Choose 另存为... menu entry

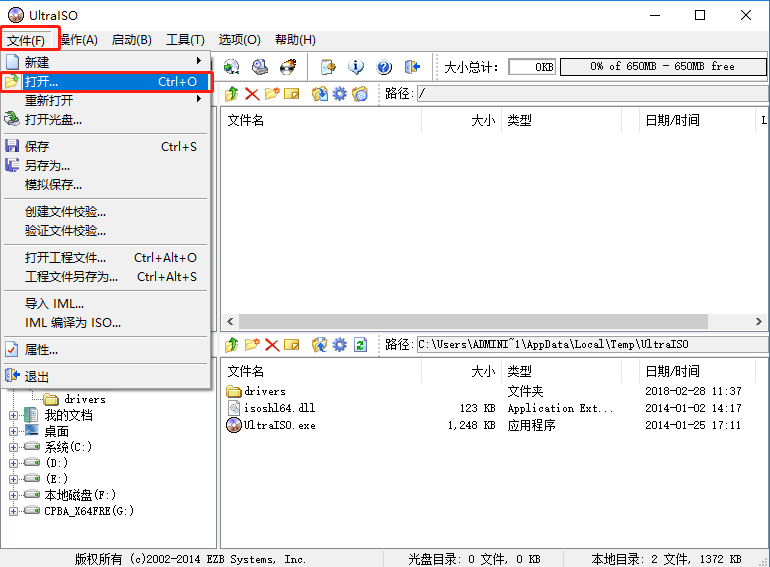106,165
